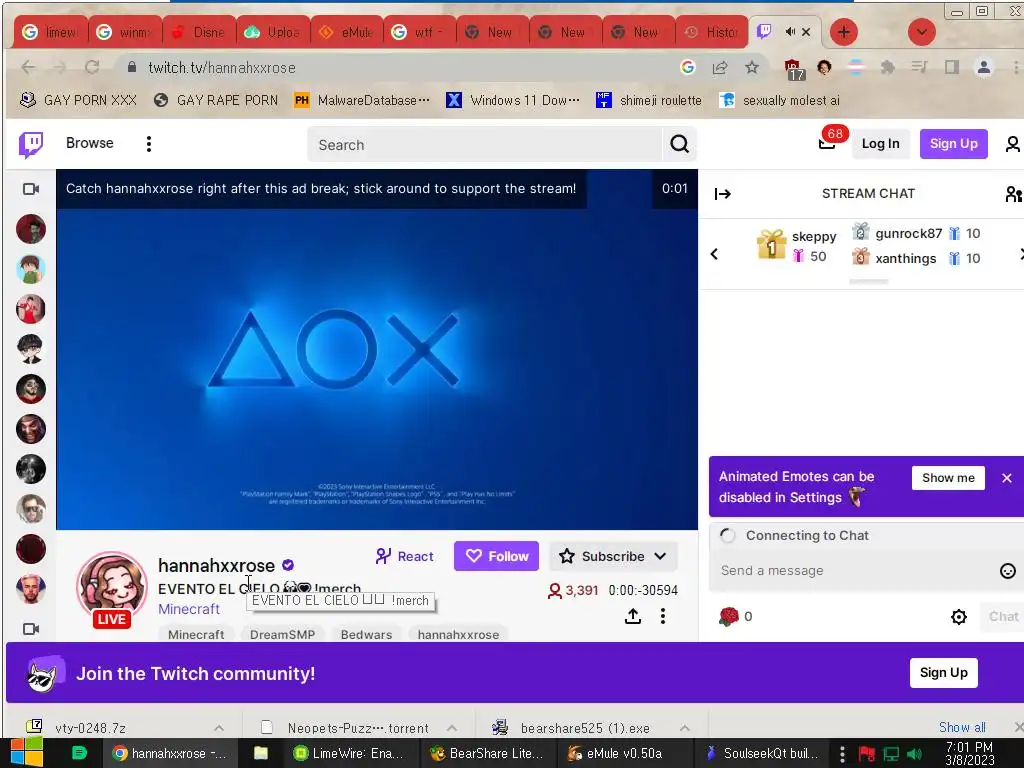The height and width of the screenshot is (768, 1024).
Task: Show hidden system tray icons
Action: (x=842, y=754)
